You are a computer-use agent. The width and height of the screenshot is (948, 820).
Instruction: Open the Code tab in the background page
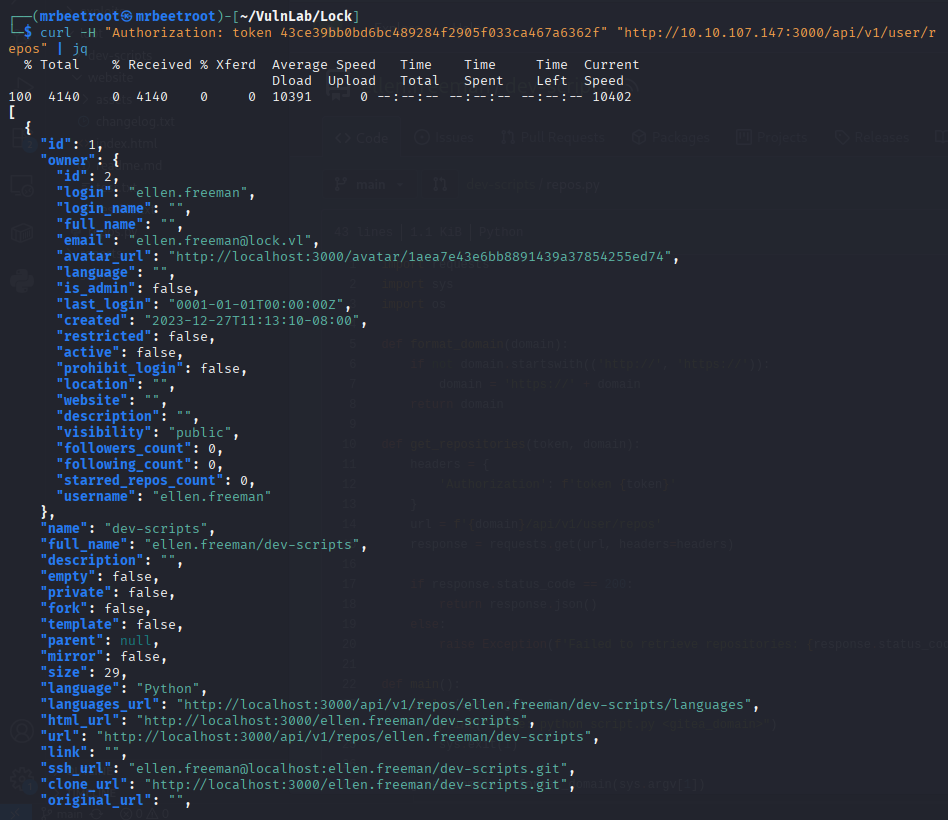[x=362, y=138]
